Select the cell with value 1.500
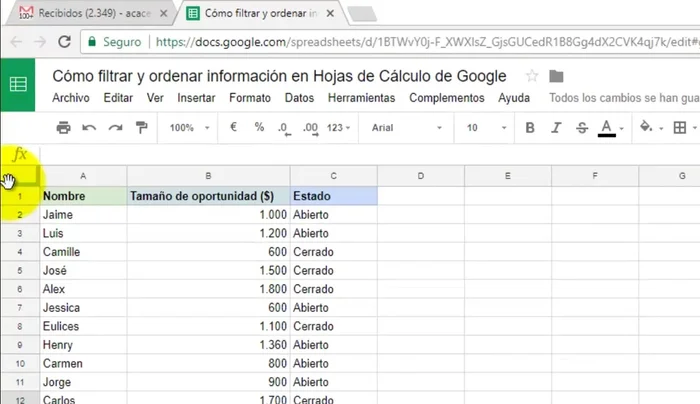The height and width of the screenshot is (404, 700). [x=208, y=271]
